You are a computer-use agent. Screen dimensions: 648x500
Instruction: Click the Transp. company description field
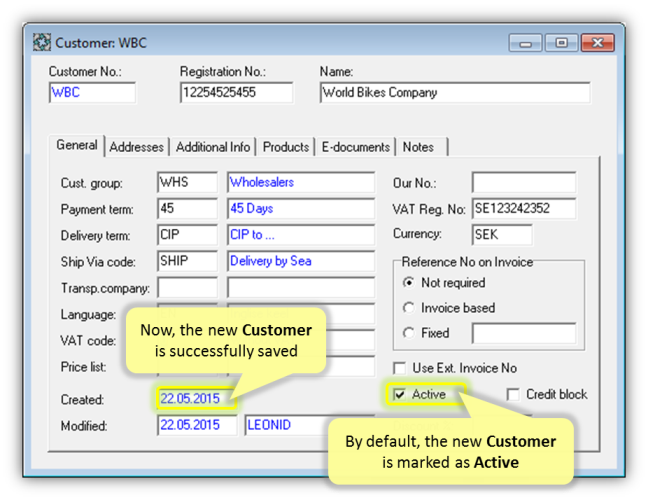301,287
